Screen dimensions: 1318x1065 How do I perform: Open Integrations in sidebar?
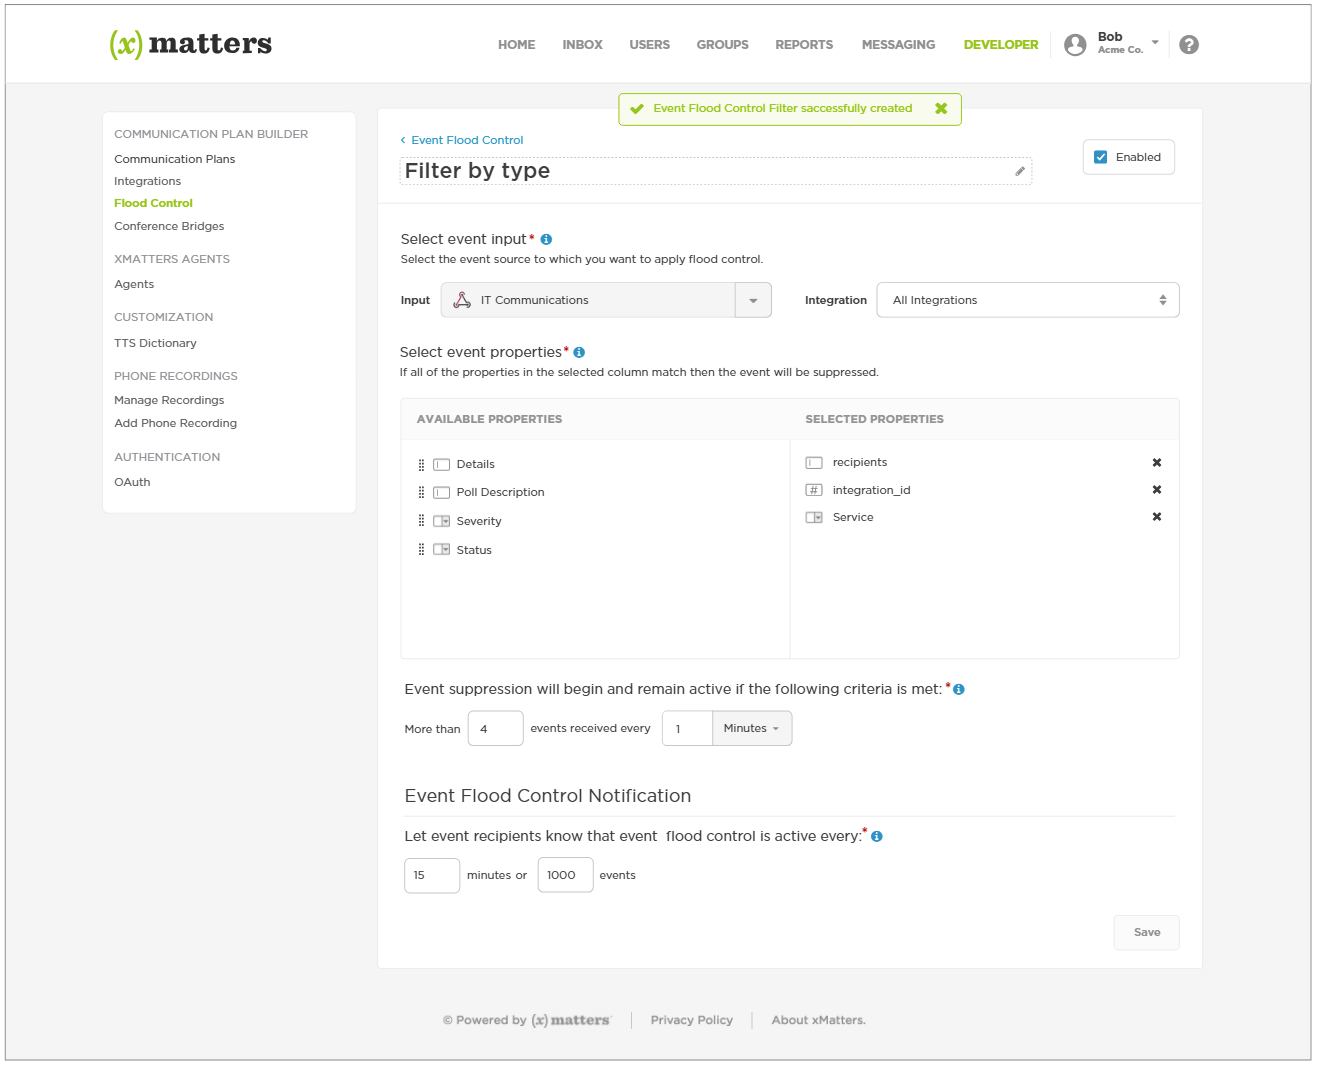(148, 181)
